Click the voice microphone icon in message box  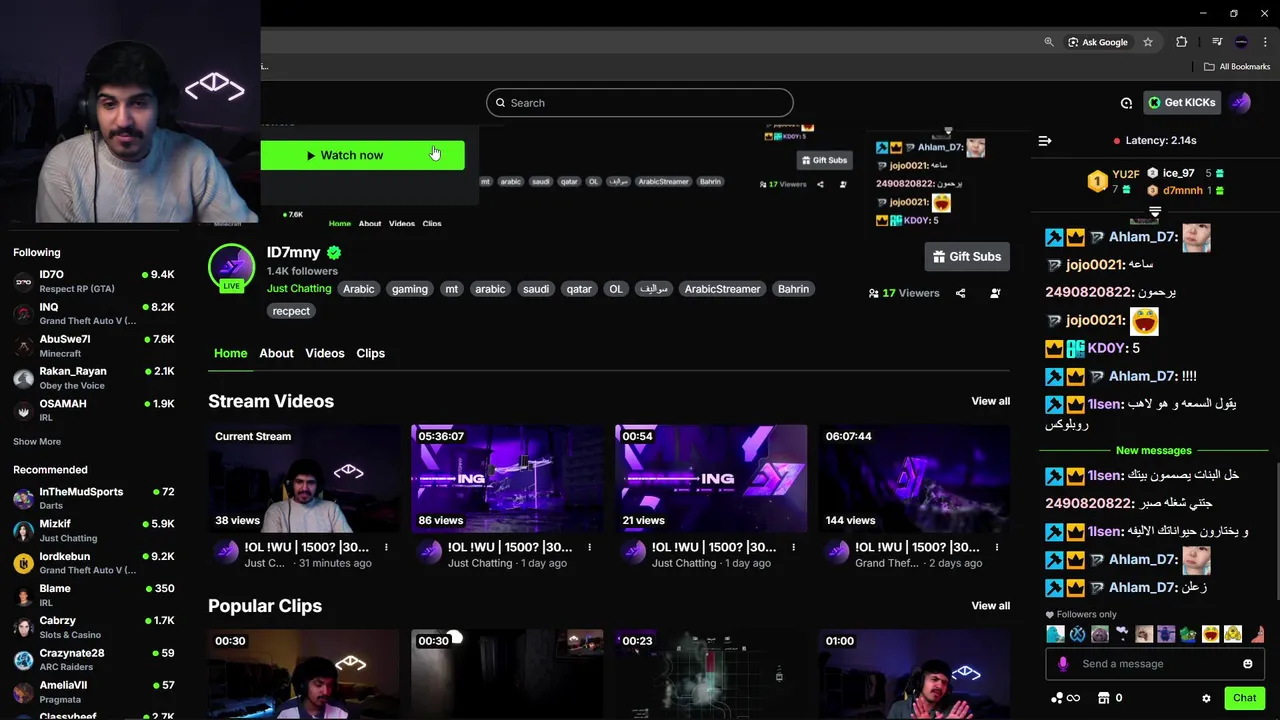[1063, 664]
